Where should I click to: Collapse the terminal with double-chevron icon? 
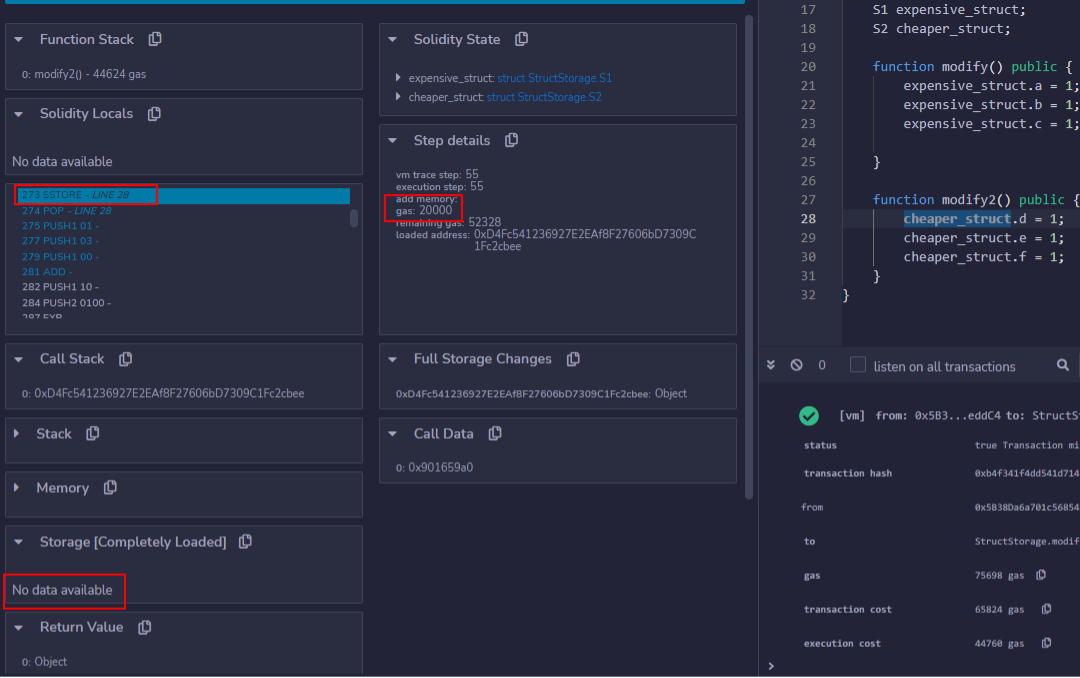771,365
